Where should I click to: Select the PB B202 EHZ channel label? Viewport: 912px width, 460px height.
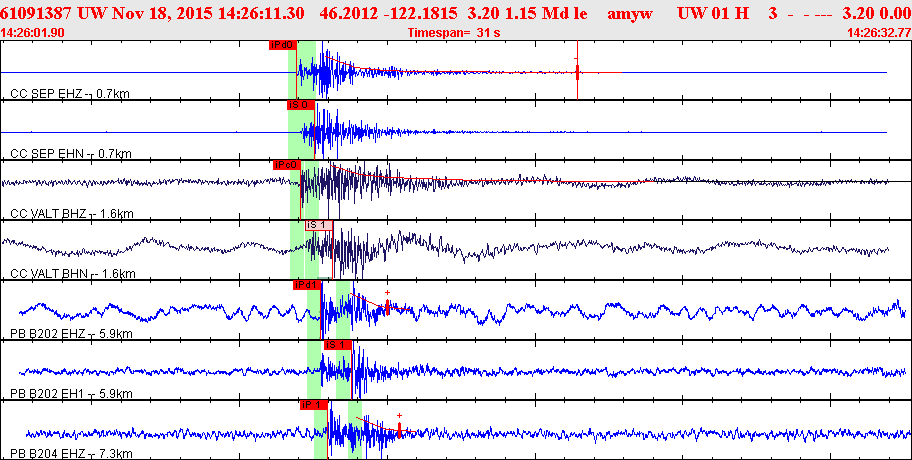(x=72, y=334)
